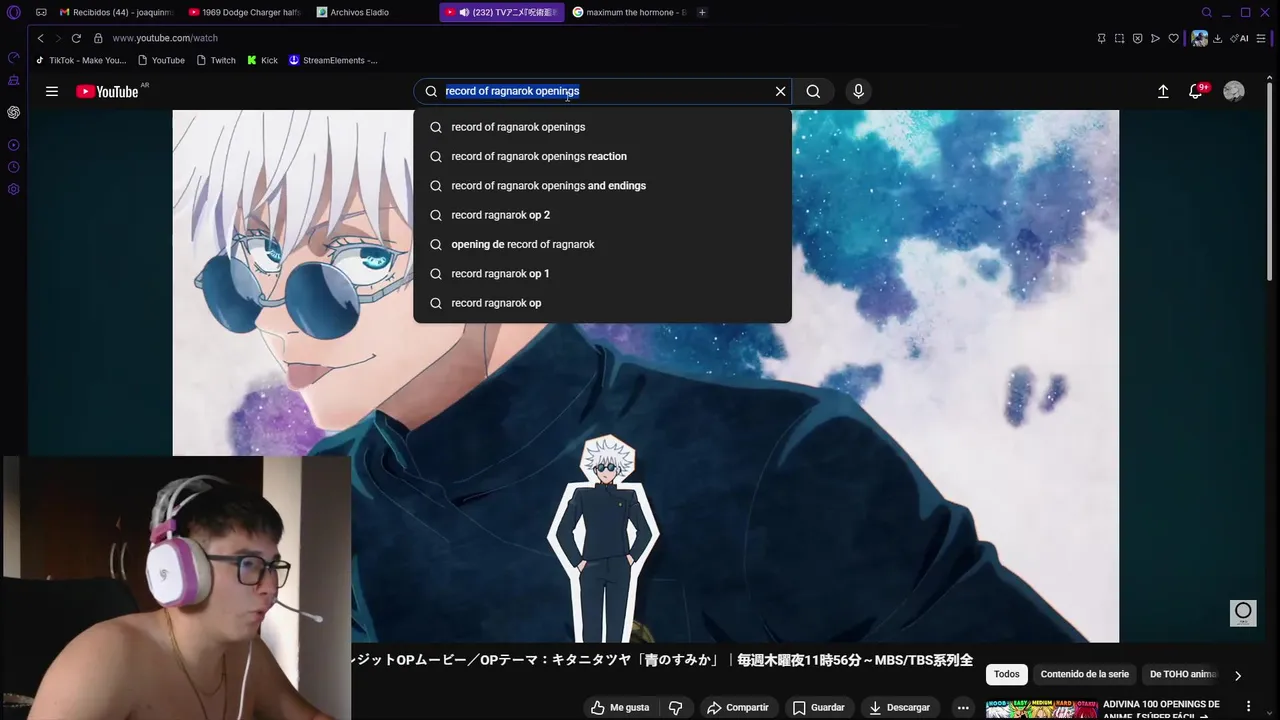1280x720 pixels.
Task: Select suggestion "opening de record of ragnarok"
Action: [602, 244]
